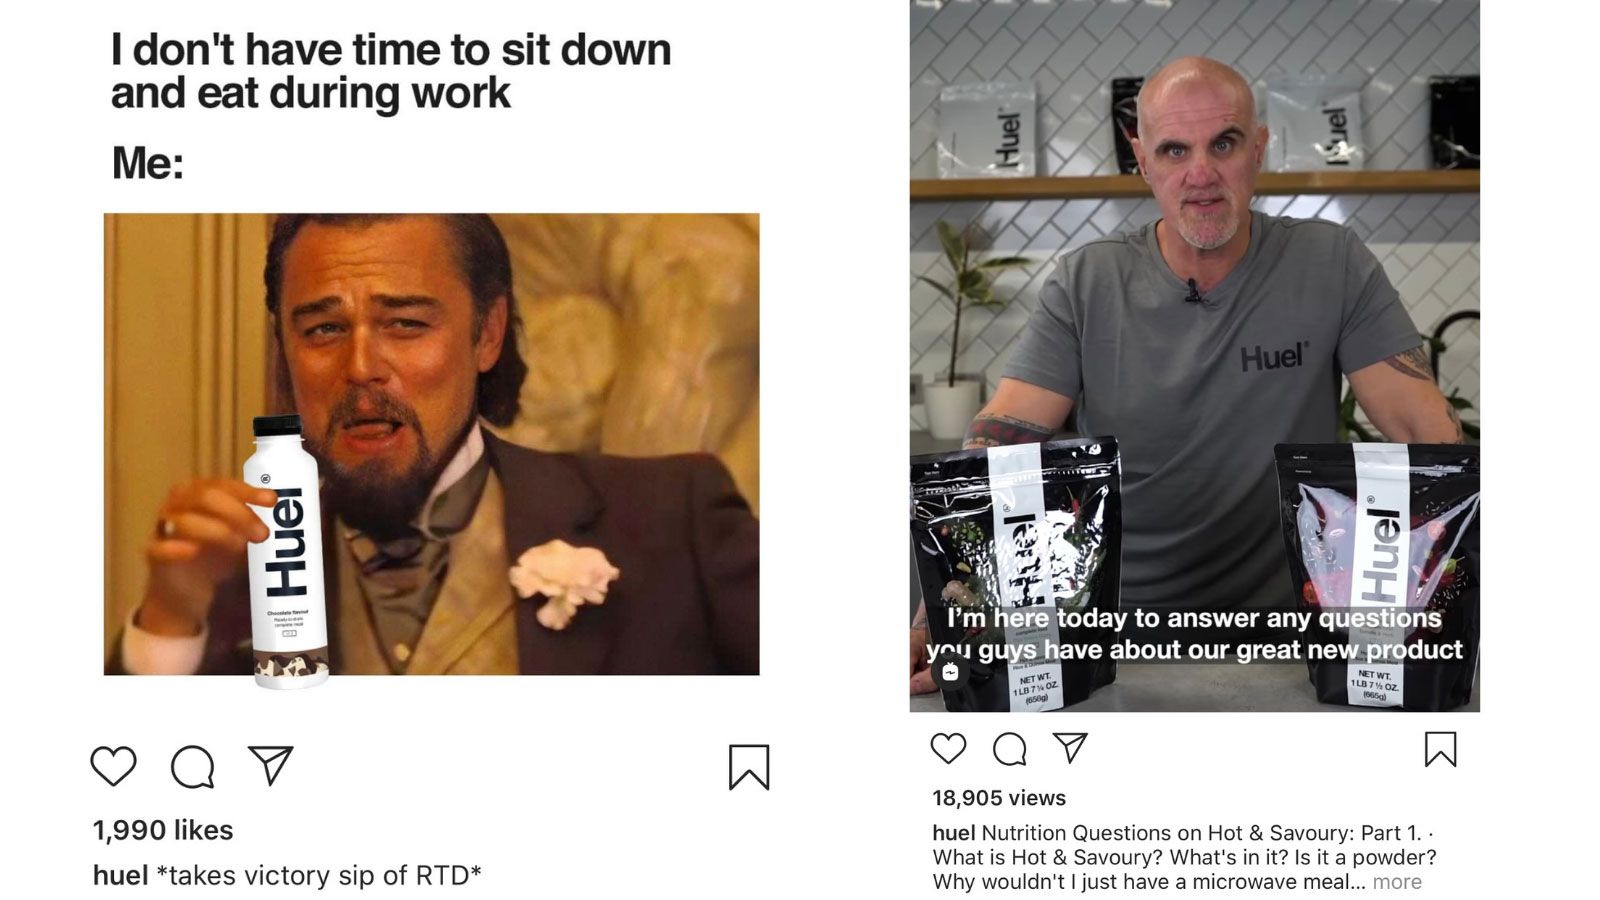Click the Huel bag with red contents on the right
Screen dimensions: 1600x900
pos(1377,577)
